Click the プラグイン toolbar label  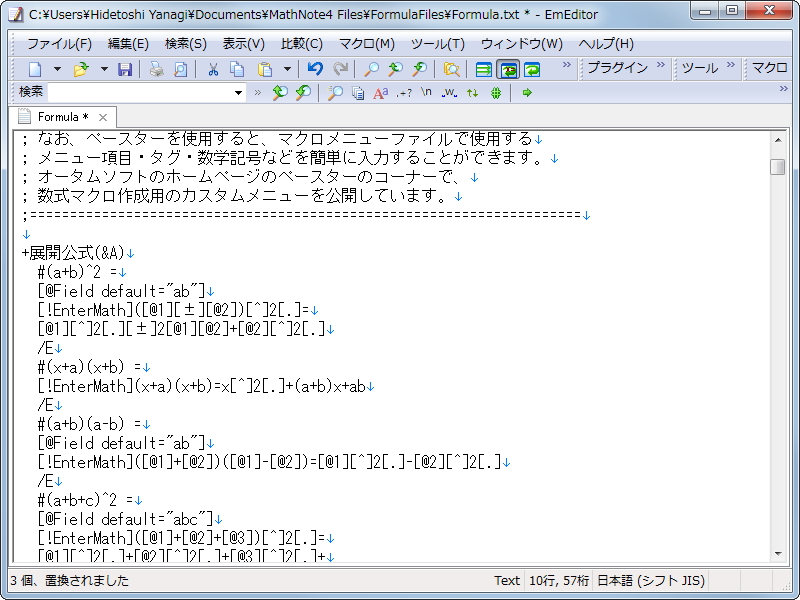(617, 67)
